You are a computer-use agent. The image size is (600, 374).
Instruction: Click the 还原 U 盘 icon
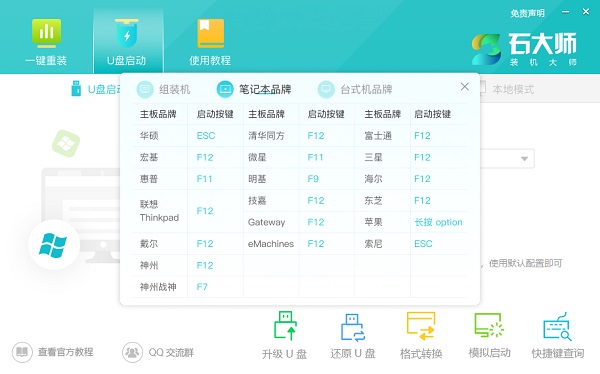pyautogui.click(x=352, y=327)
